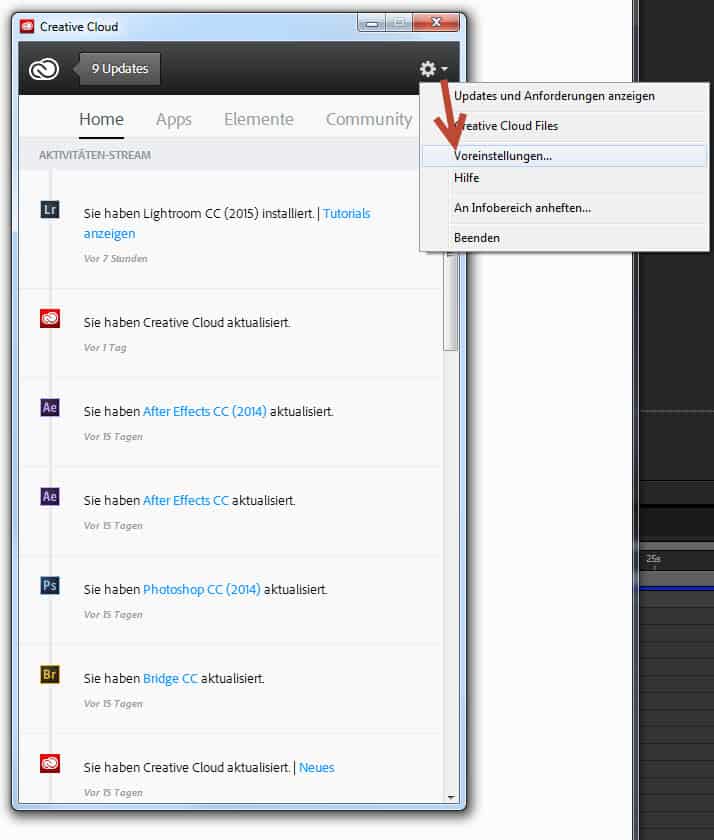The height and width of the screenshot is (840, 714).
Task: Click Beenden to quit
Action: (477, 238)
